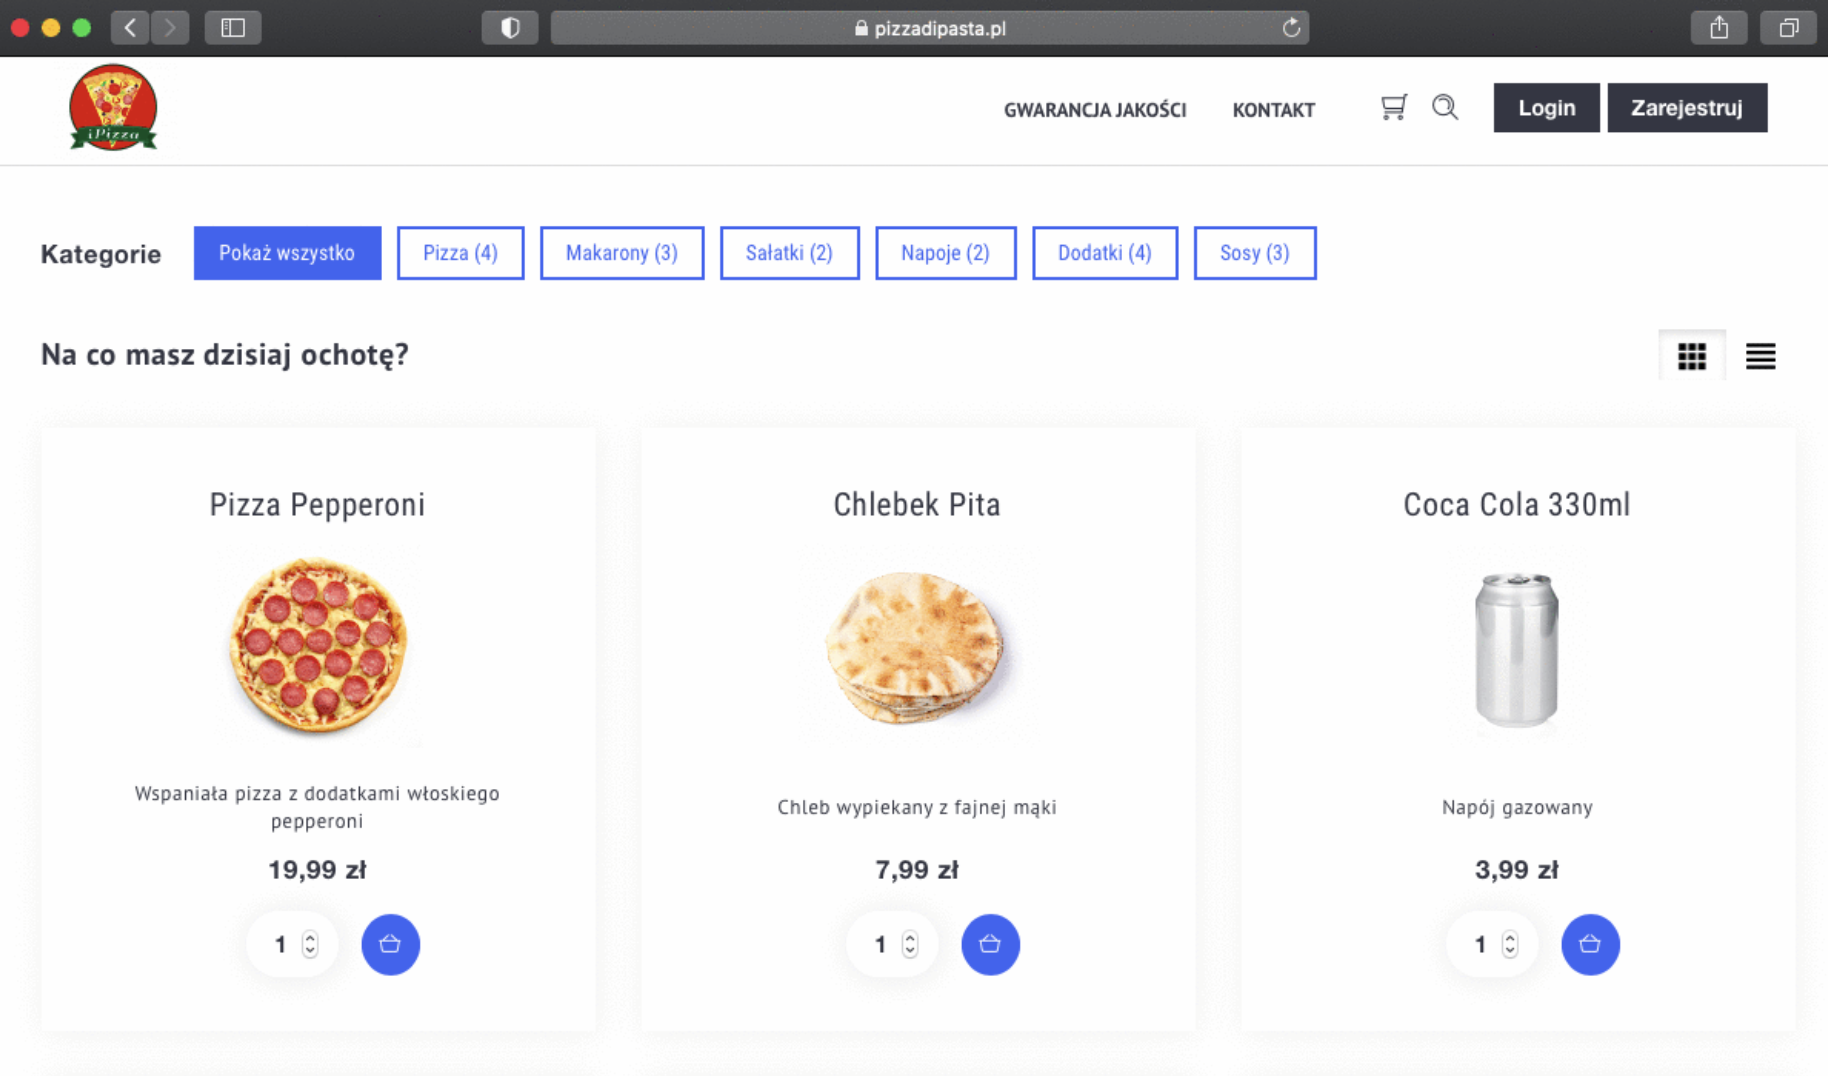Image resolution: width=1828 pixels, height=1076 pixels.
Task: Switch to grid view layout
Action: [1691, 356]
